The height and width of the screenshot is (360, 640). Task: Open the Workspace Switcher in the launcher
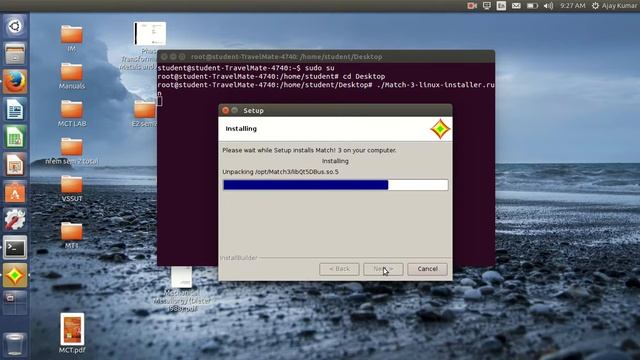[15, 302]
